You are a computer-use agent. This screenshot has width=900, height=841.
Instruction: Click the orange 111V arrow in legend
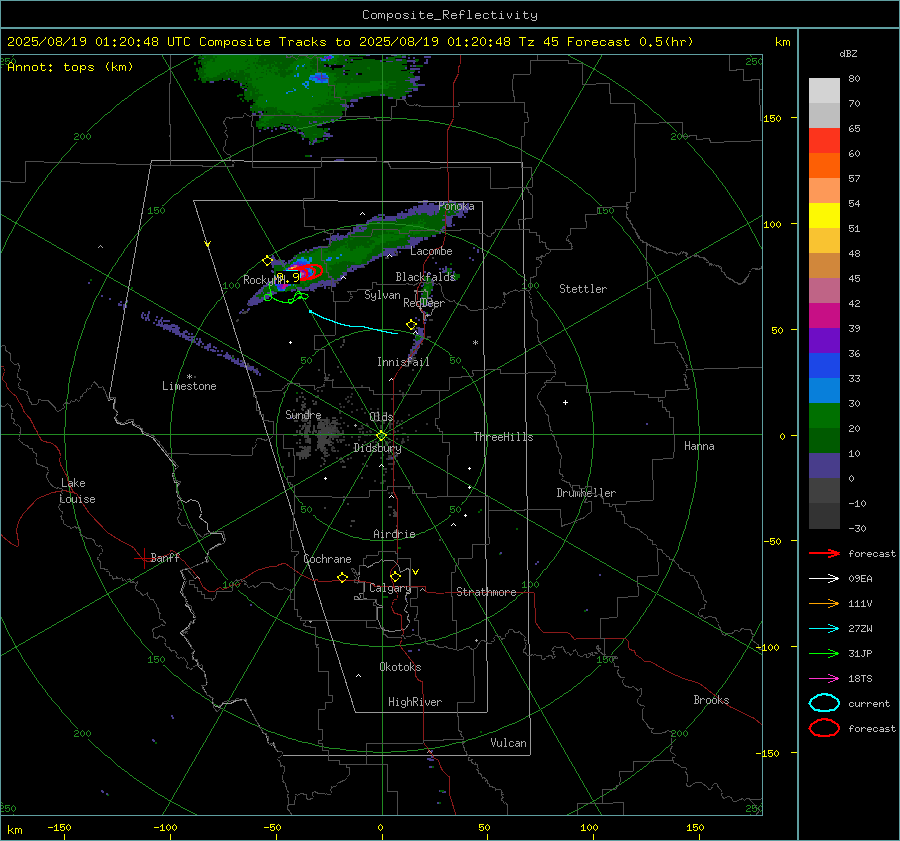click(824, 603)
